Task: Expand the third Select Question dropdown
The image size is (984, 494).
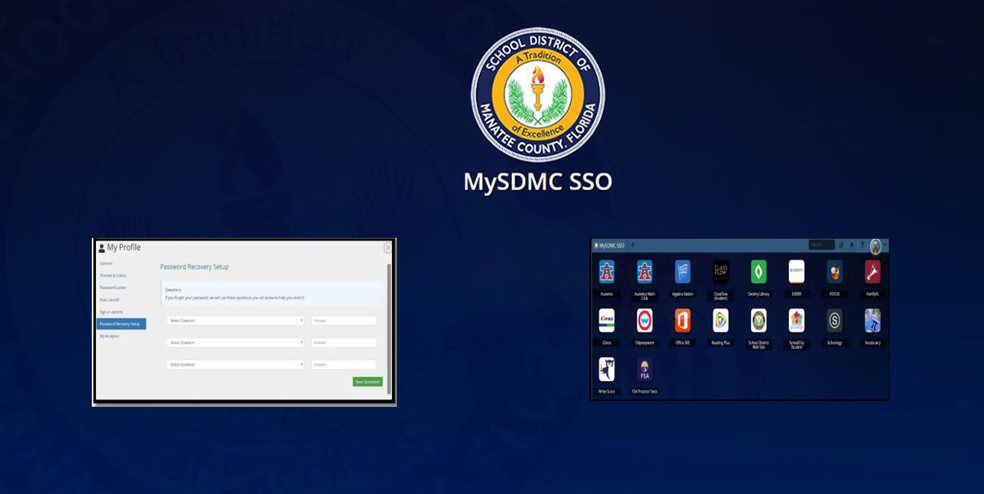Action: point(235,365)
